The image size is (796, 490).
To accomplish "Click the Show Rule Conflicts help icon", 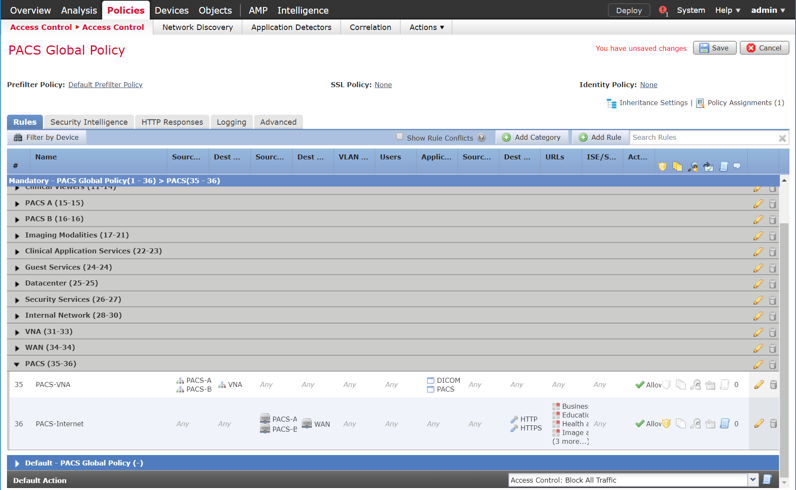I will [x=482, y=138].
